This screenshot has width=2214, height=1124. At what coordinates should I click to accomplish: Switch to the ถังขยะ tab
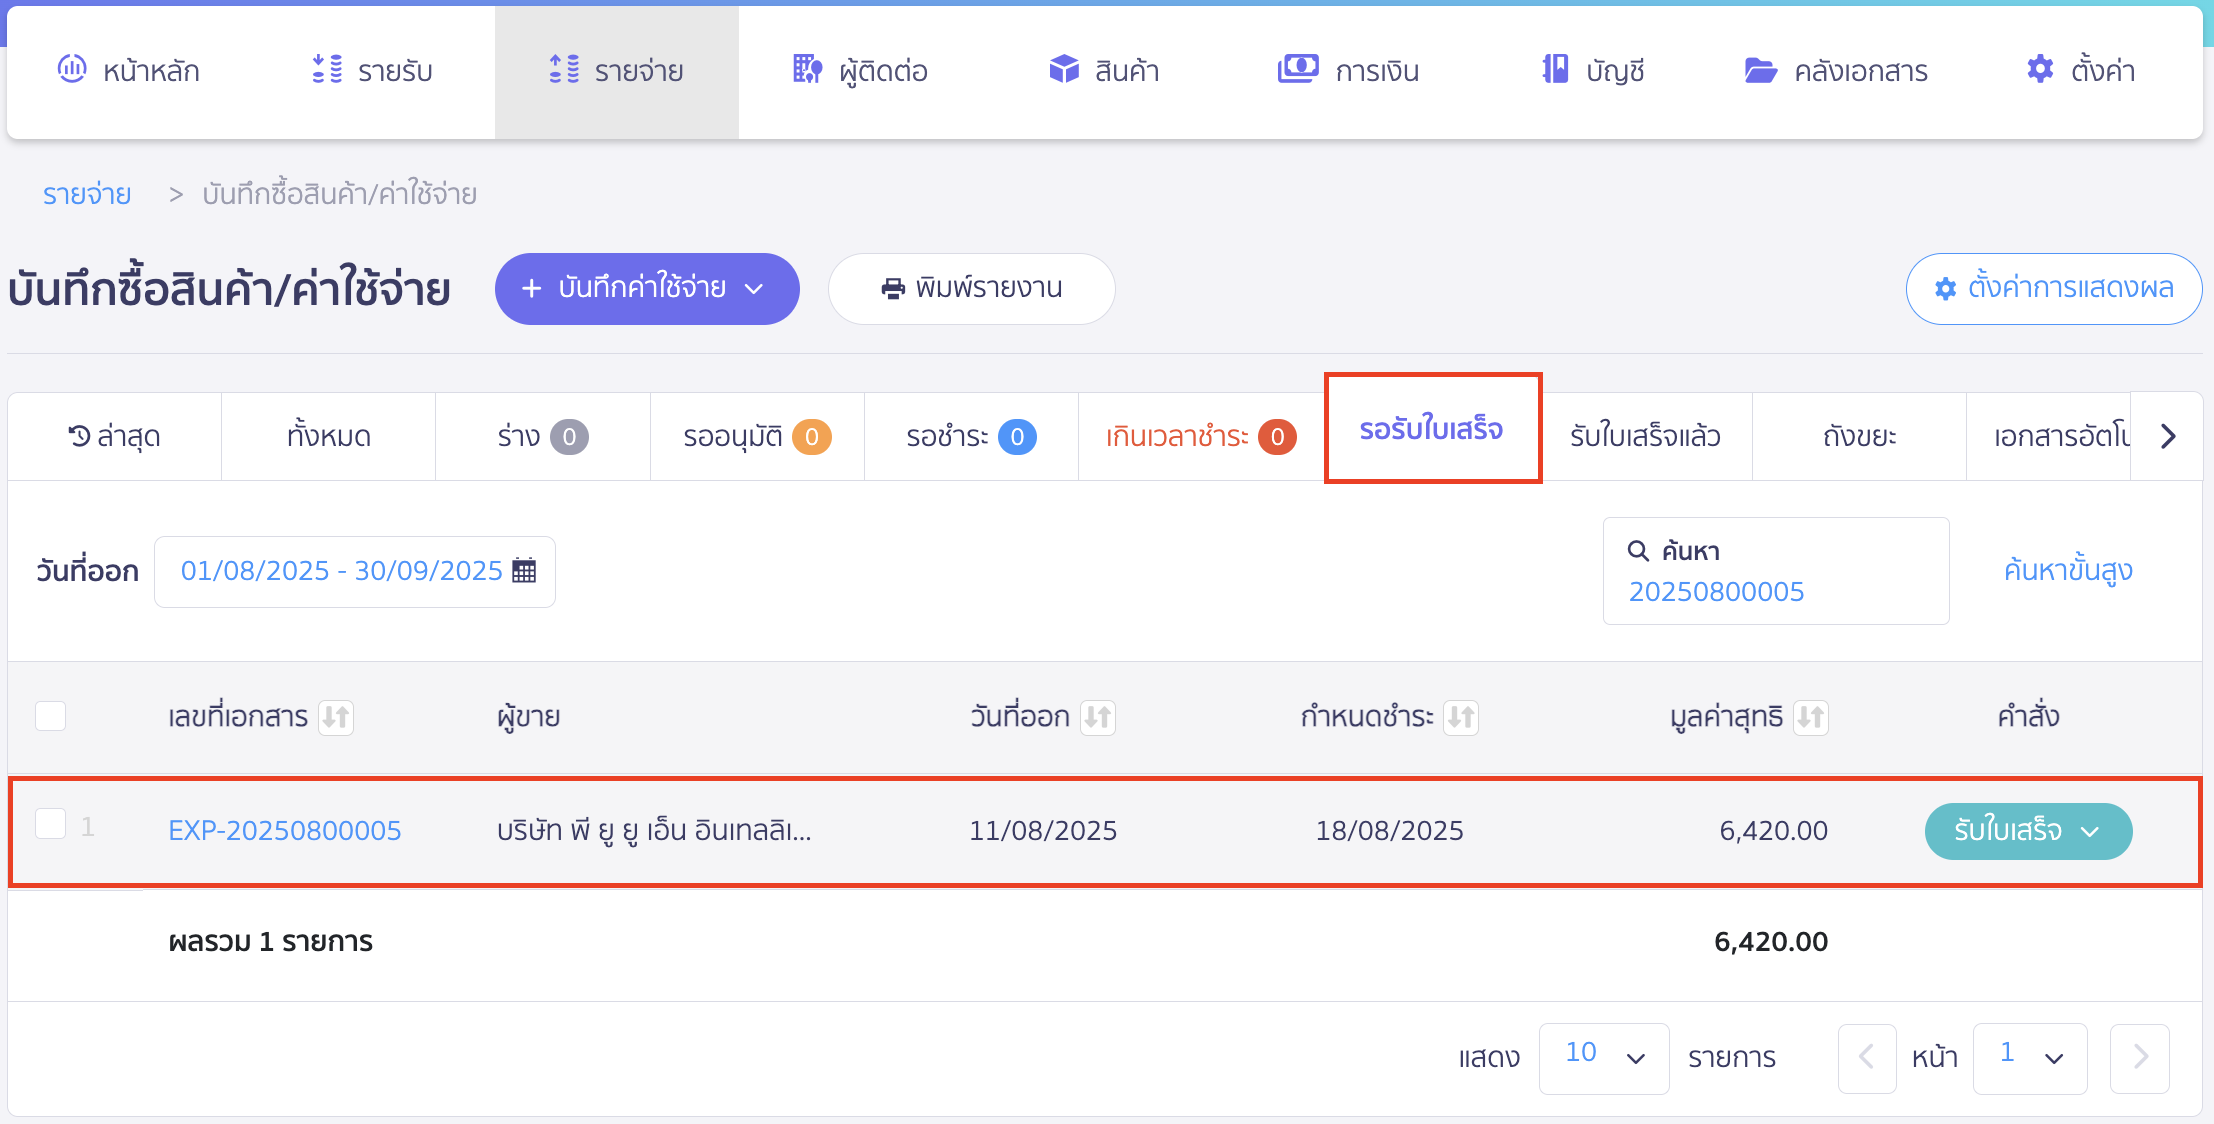(1858, 435)
